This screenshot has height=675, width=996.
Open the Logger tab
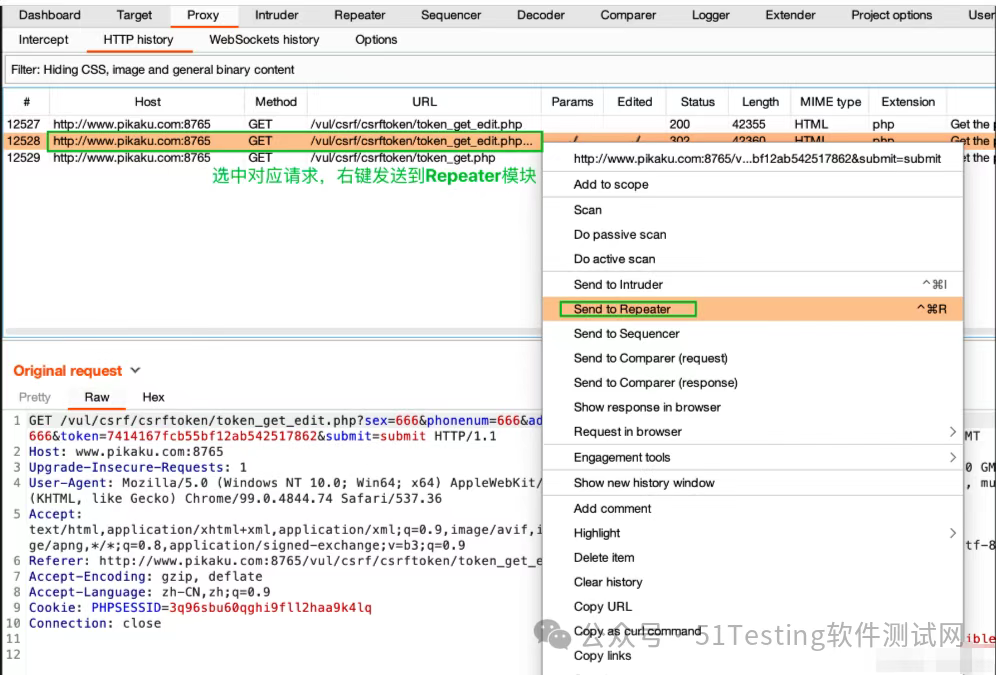[x=711, y=15]
